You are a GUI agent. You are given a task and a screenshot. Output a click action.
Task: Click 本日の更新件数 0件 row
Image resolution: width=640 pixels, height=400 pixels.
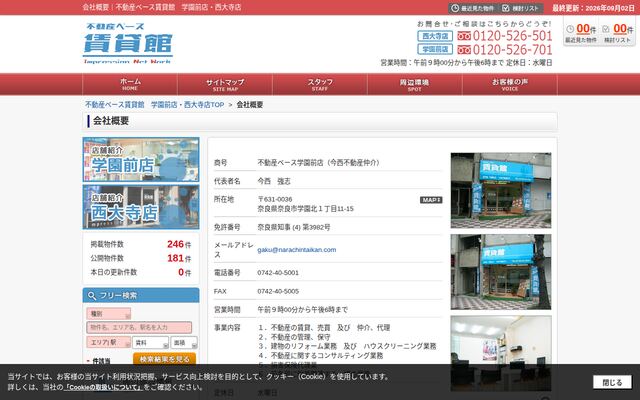(141, 272)
